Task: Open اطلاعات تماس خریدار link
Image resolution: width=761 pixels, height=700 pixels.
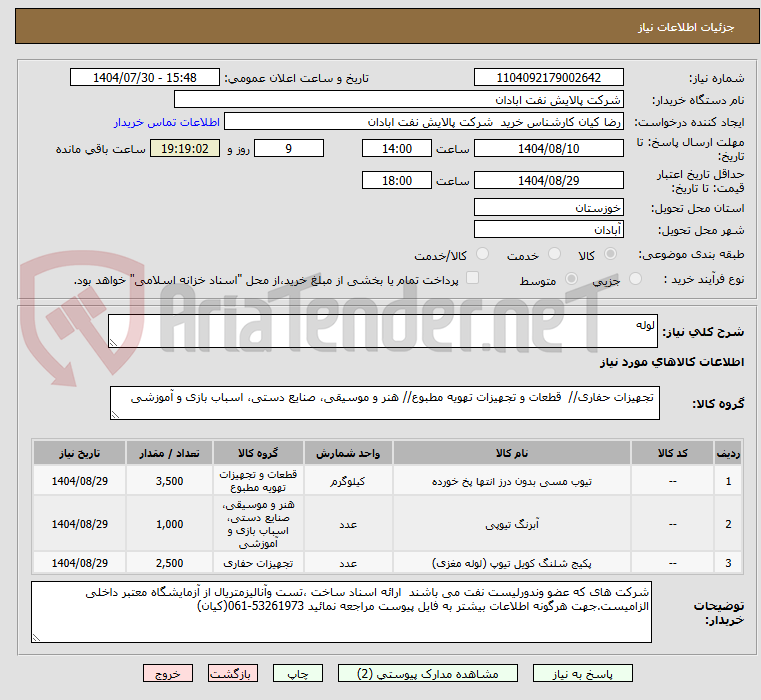Action: click(x=166, y=122)
